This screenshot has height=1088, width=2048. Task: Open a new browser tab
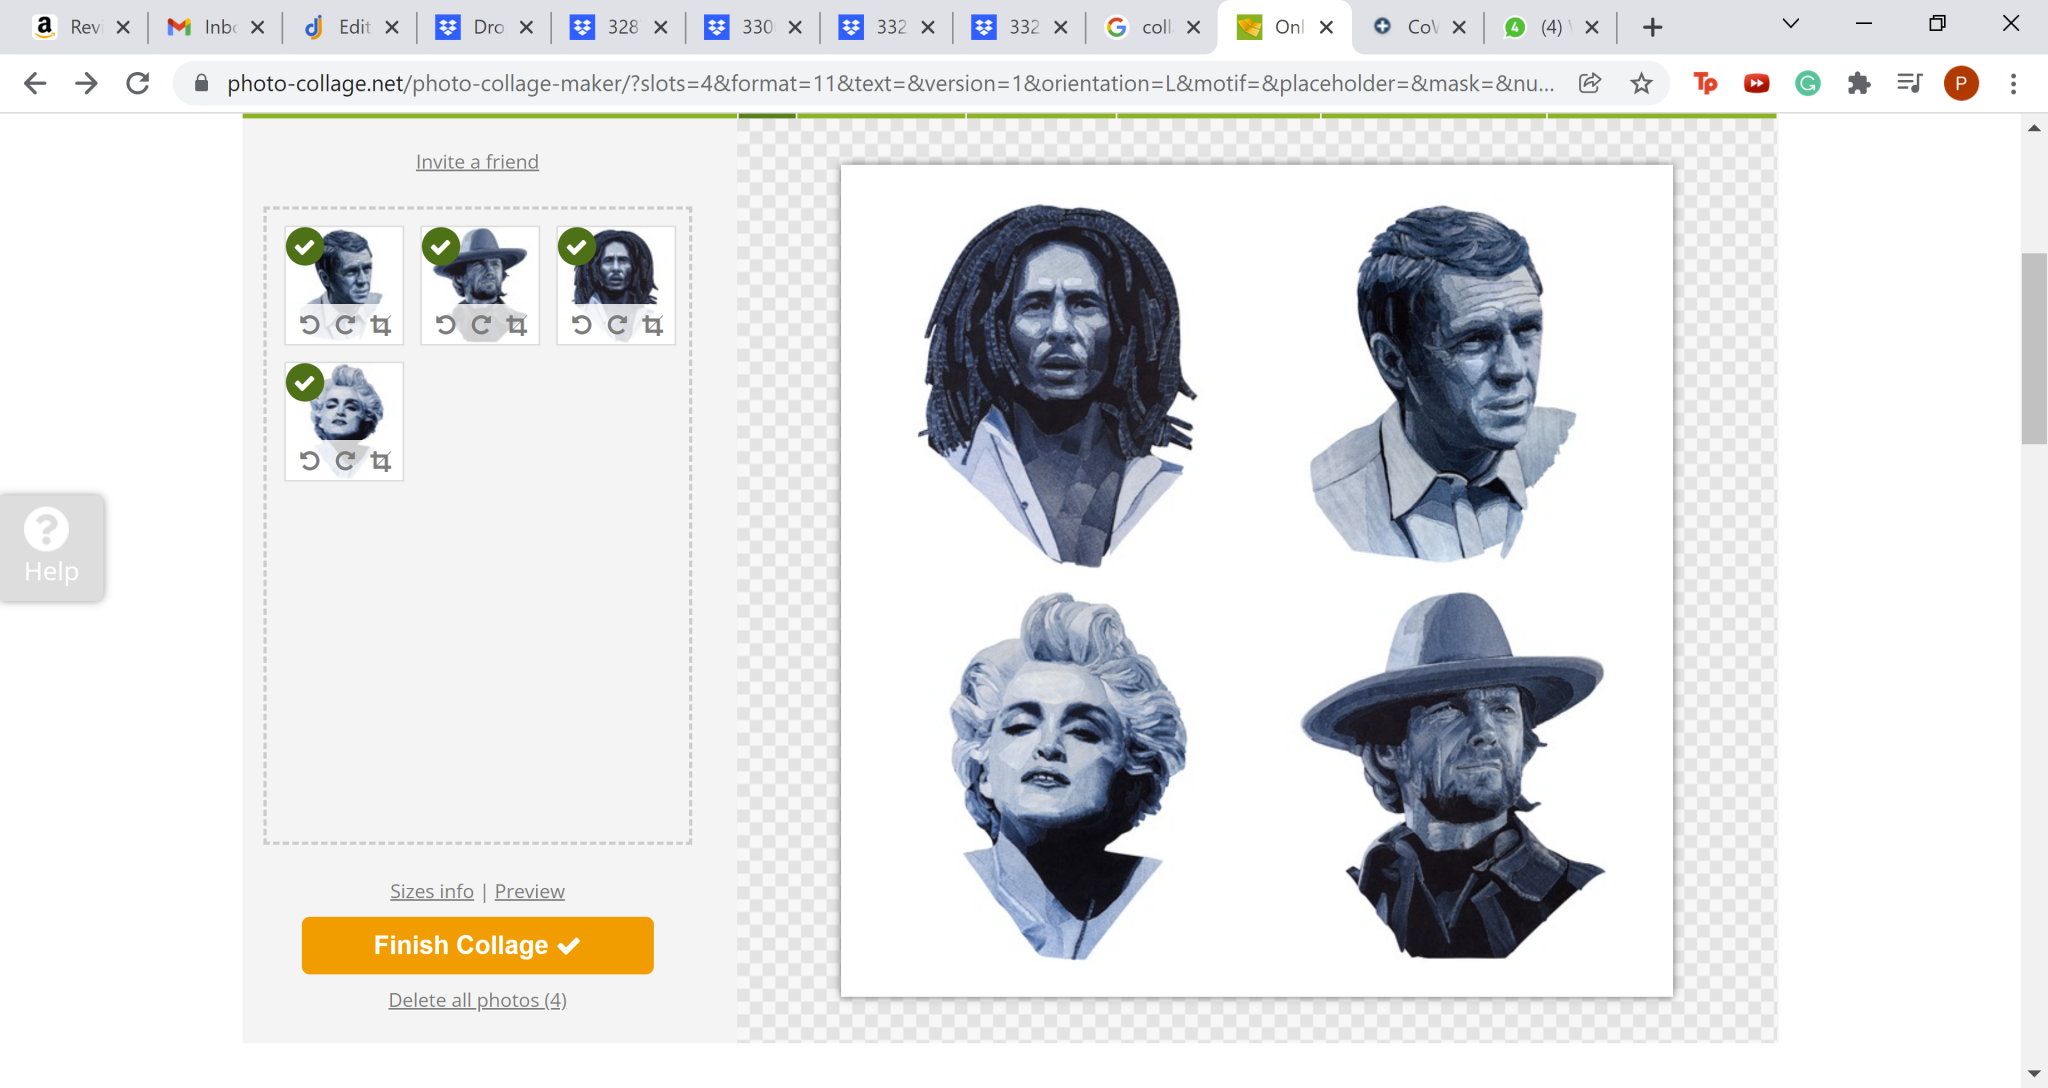(x=1652, y=27)
